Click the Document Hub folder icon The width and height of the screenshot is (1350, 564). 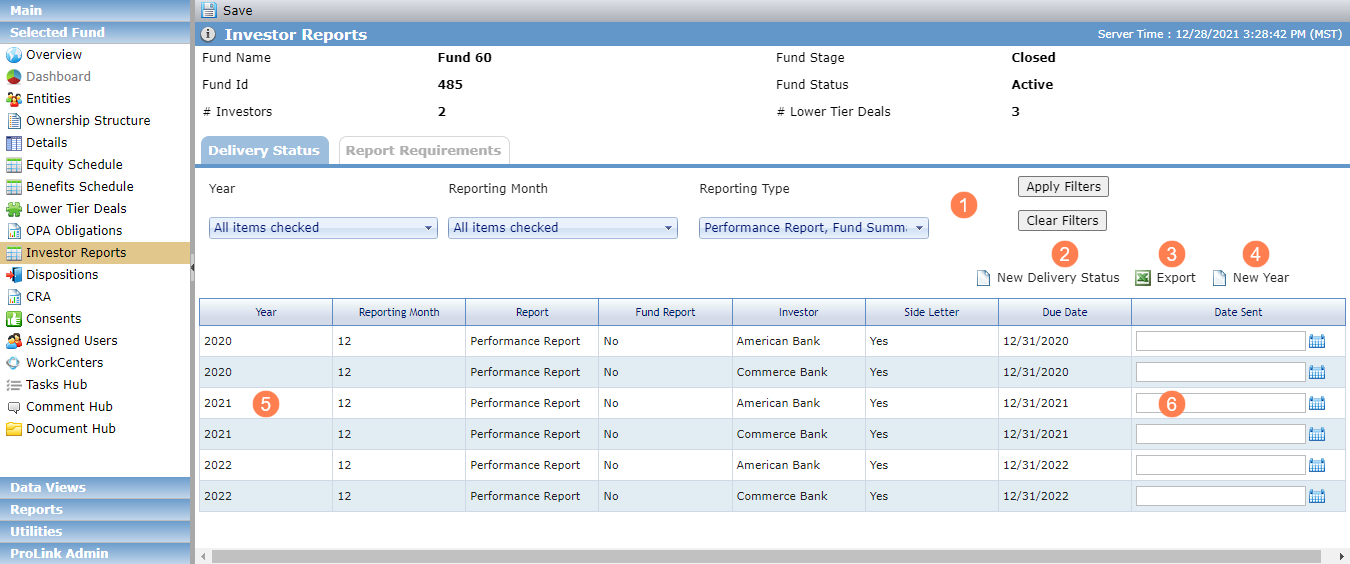14,429
